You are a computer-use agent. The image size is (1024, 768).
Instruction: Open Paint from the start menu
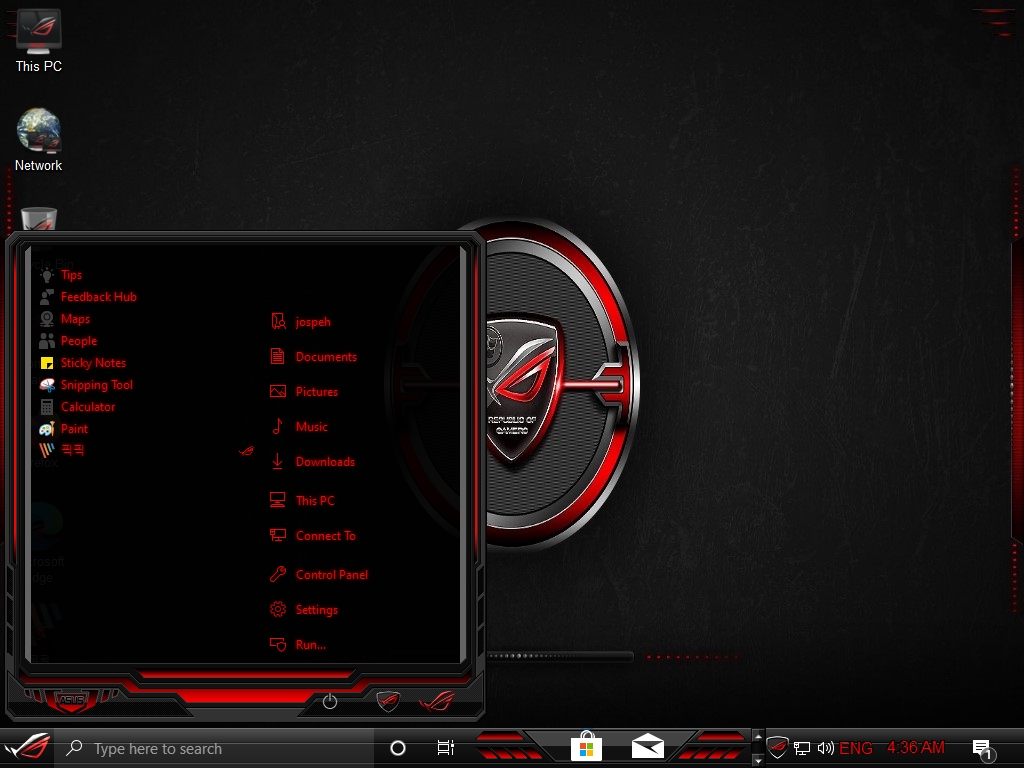coord(74,428)
